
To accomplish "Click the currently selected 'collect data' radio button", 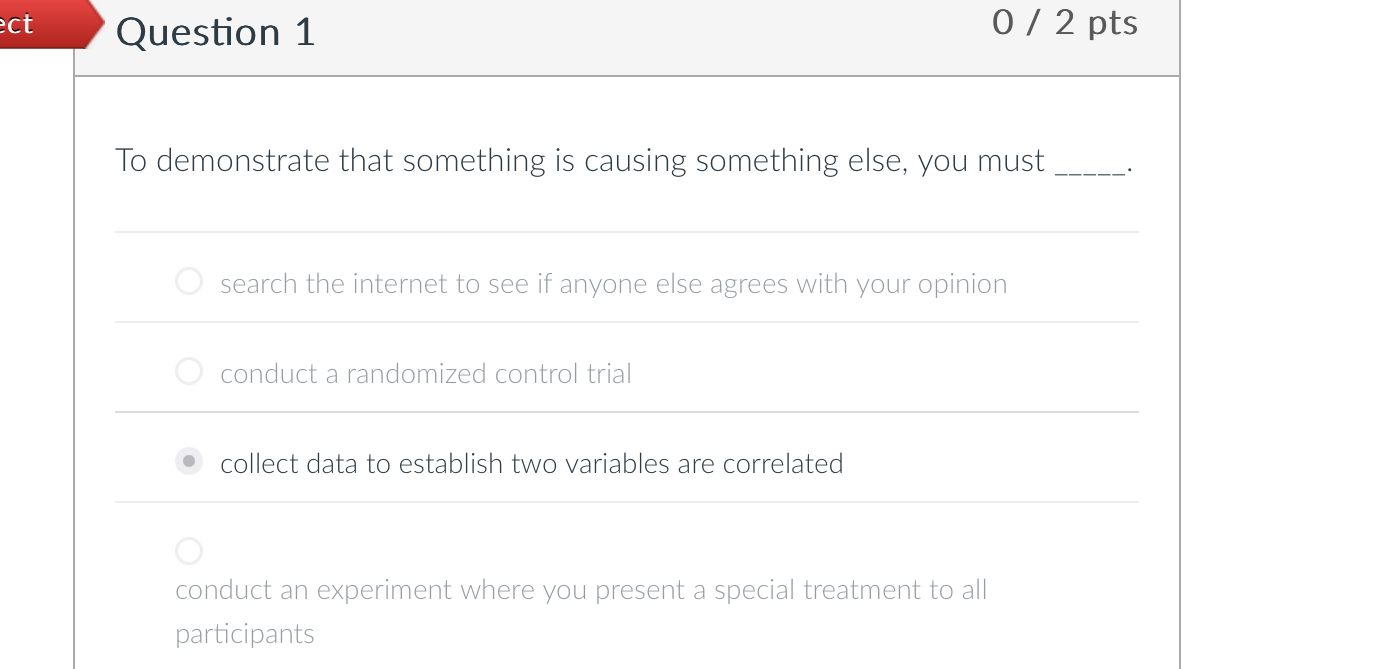I will [x=188, y=461].
